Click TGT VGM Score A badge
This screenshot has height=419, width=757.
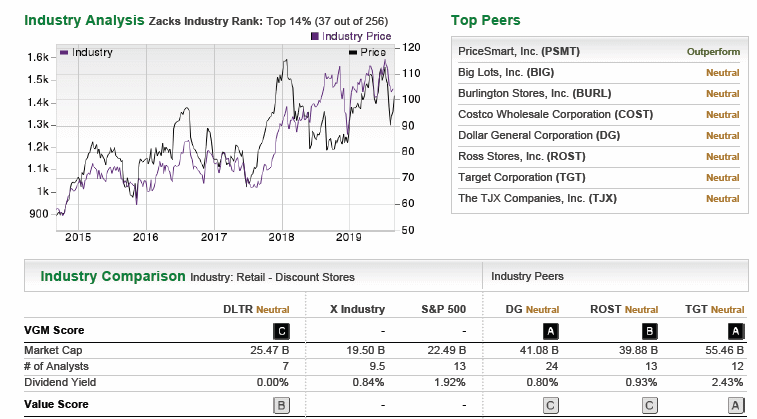point(735,331)
